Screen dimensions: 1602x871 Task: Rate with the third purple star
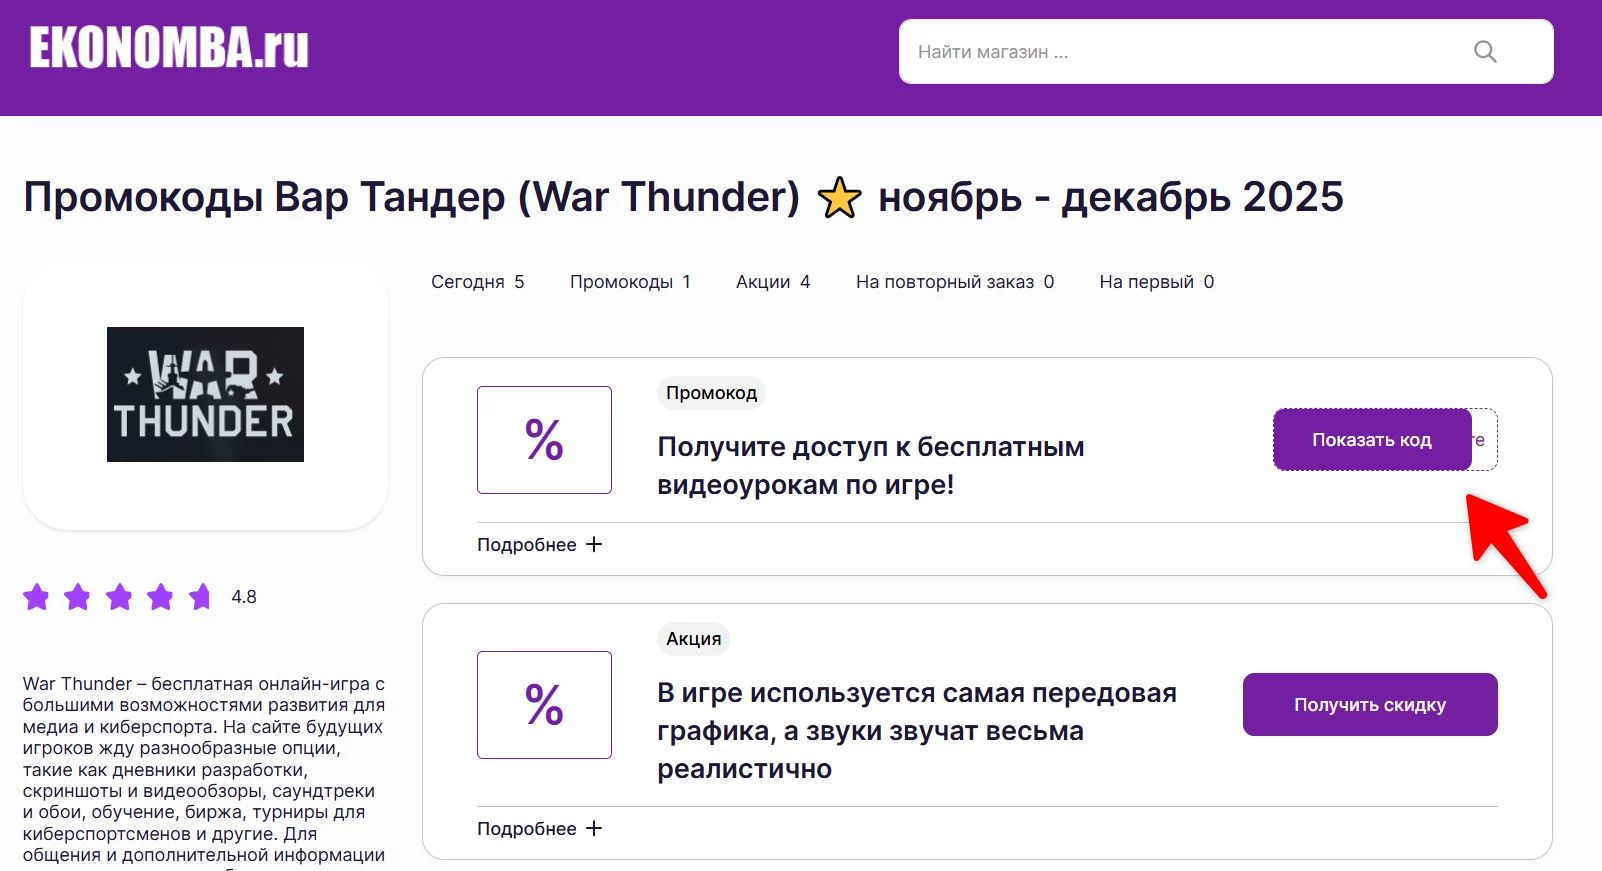tap(119, 597)
